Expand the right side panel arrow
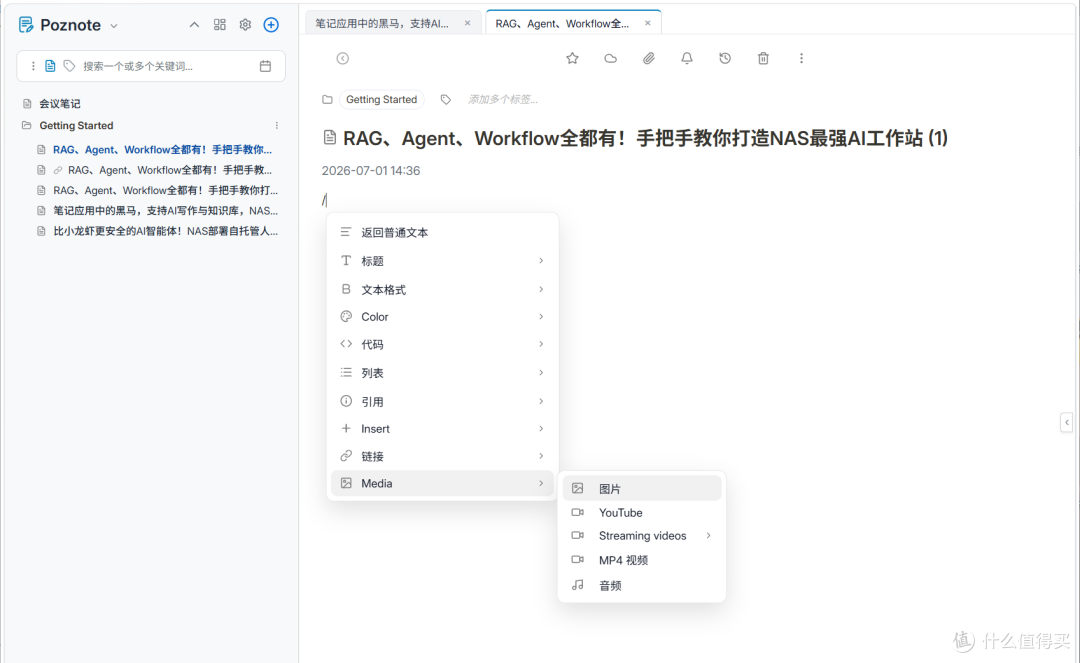Screen dimensions: 1080x663 click(x=1066, y=422)
